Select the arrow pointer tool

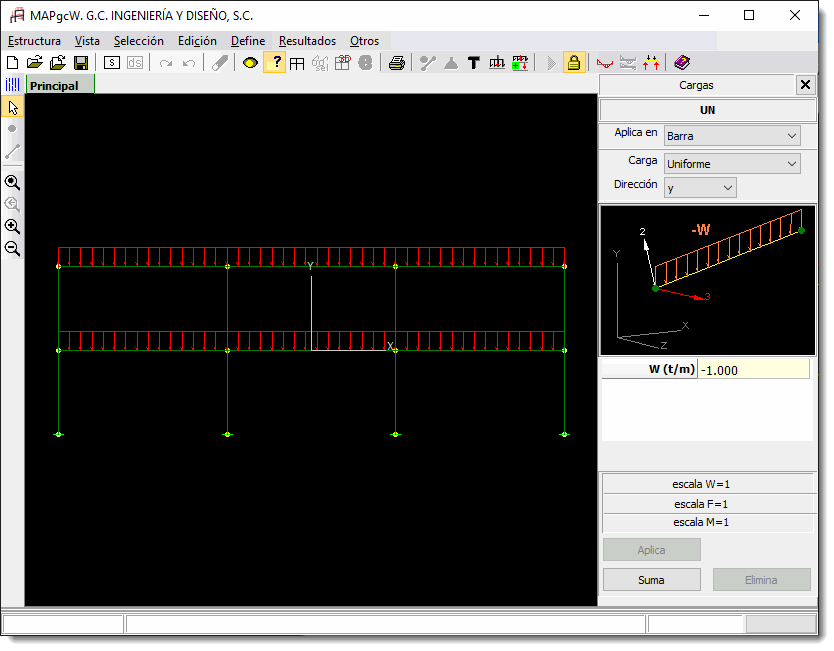coord(13,108)
